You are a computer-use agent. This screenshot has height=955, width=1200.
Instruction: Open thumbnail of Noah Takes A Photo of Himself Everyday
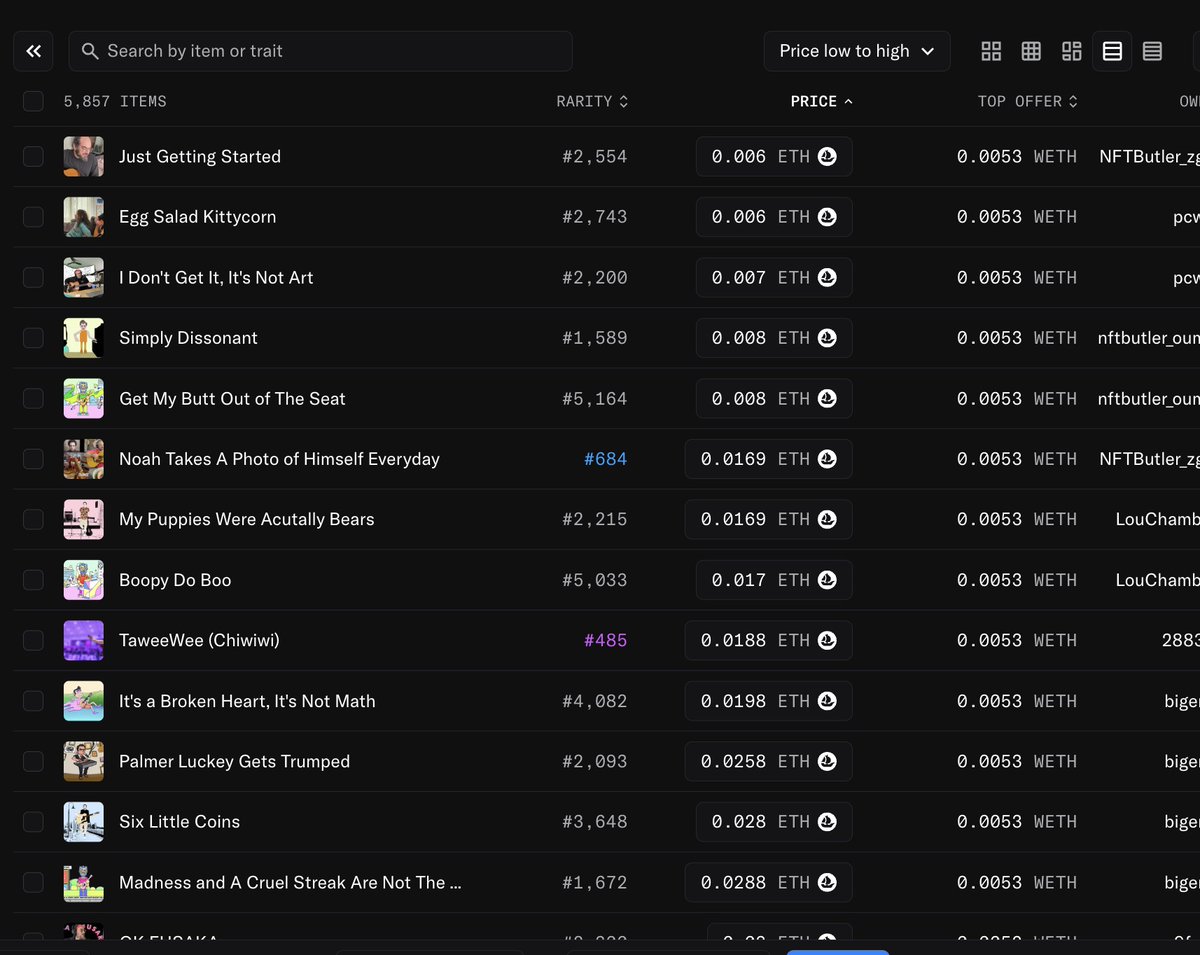84,459
